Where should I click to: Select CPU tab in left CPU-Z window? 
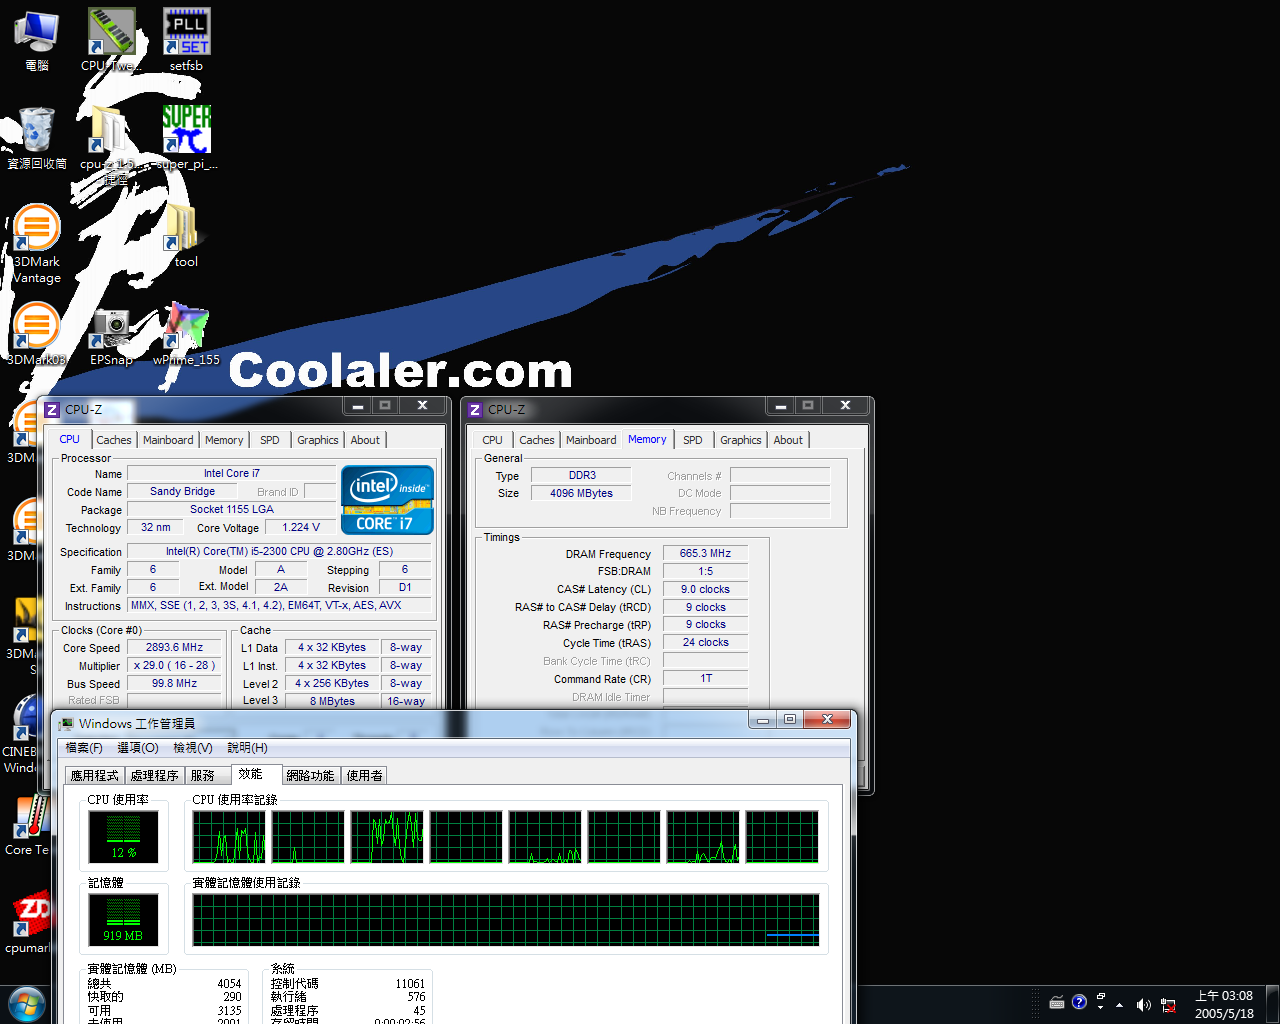(x=70, y=439)
